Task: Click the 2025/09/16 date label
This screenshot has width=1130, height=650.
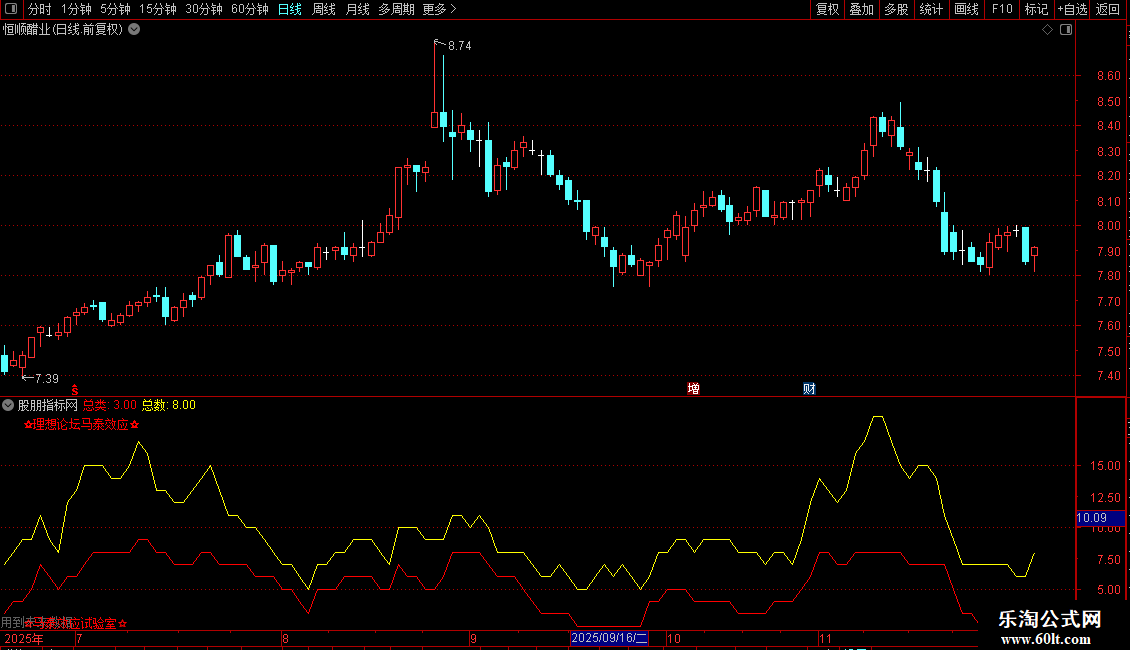Action: point(610,638)
